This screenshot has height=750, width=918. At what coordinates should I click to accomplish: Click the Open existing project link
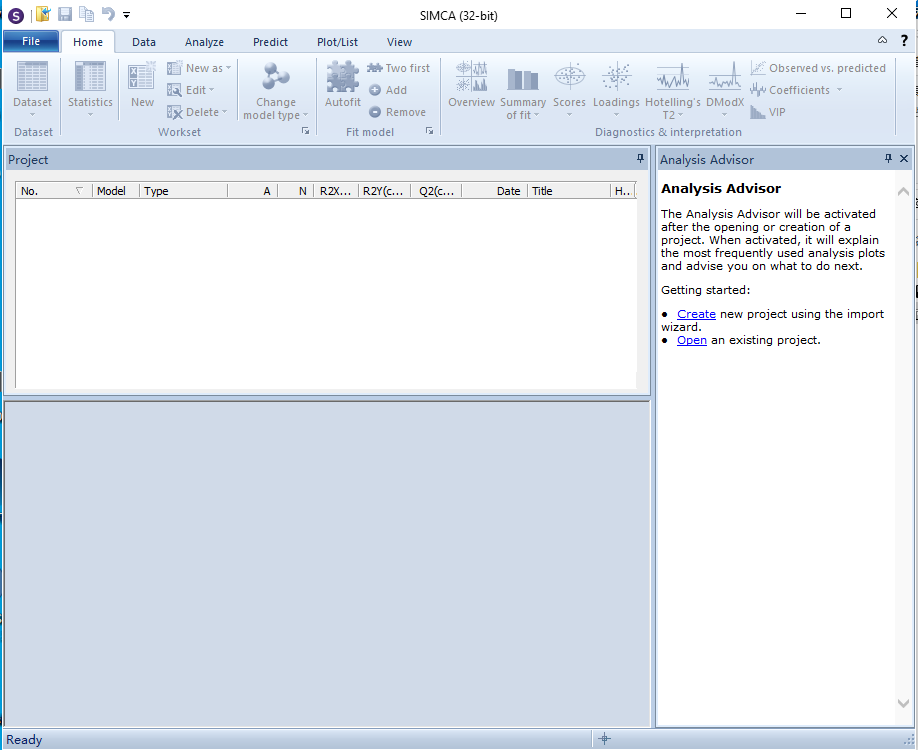[691, 340]
